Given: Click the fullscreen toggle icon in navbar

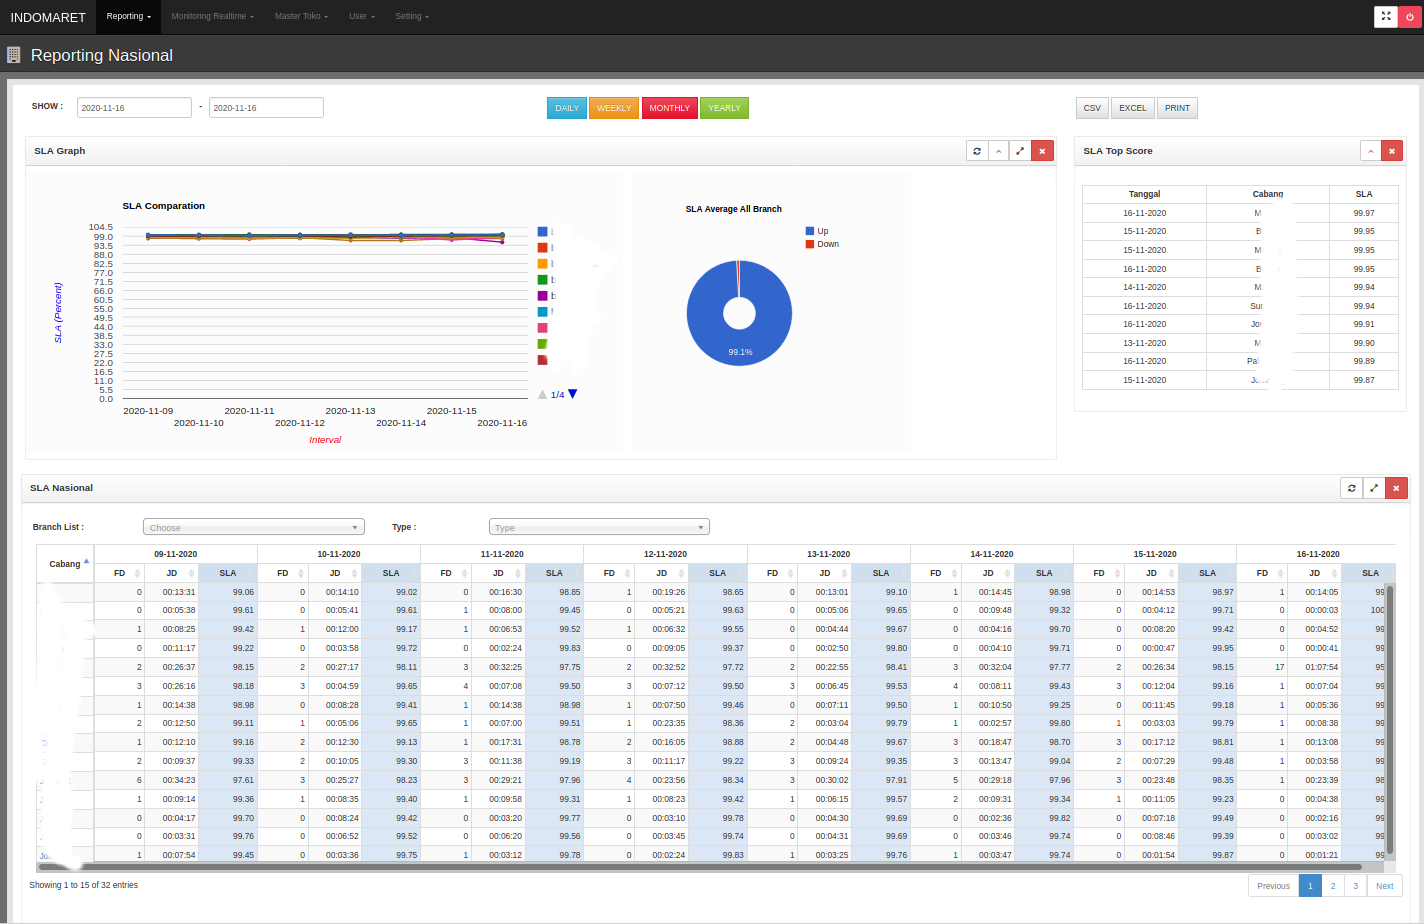Looking at the screenshot, I should [1386, 16].
